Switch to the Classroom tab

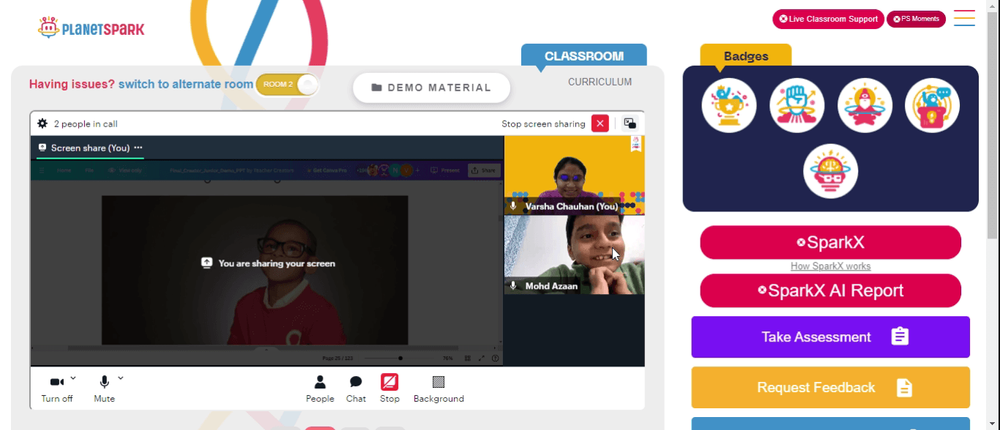(x=584, y=56)
